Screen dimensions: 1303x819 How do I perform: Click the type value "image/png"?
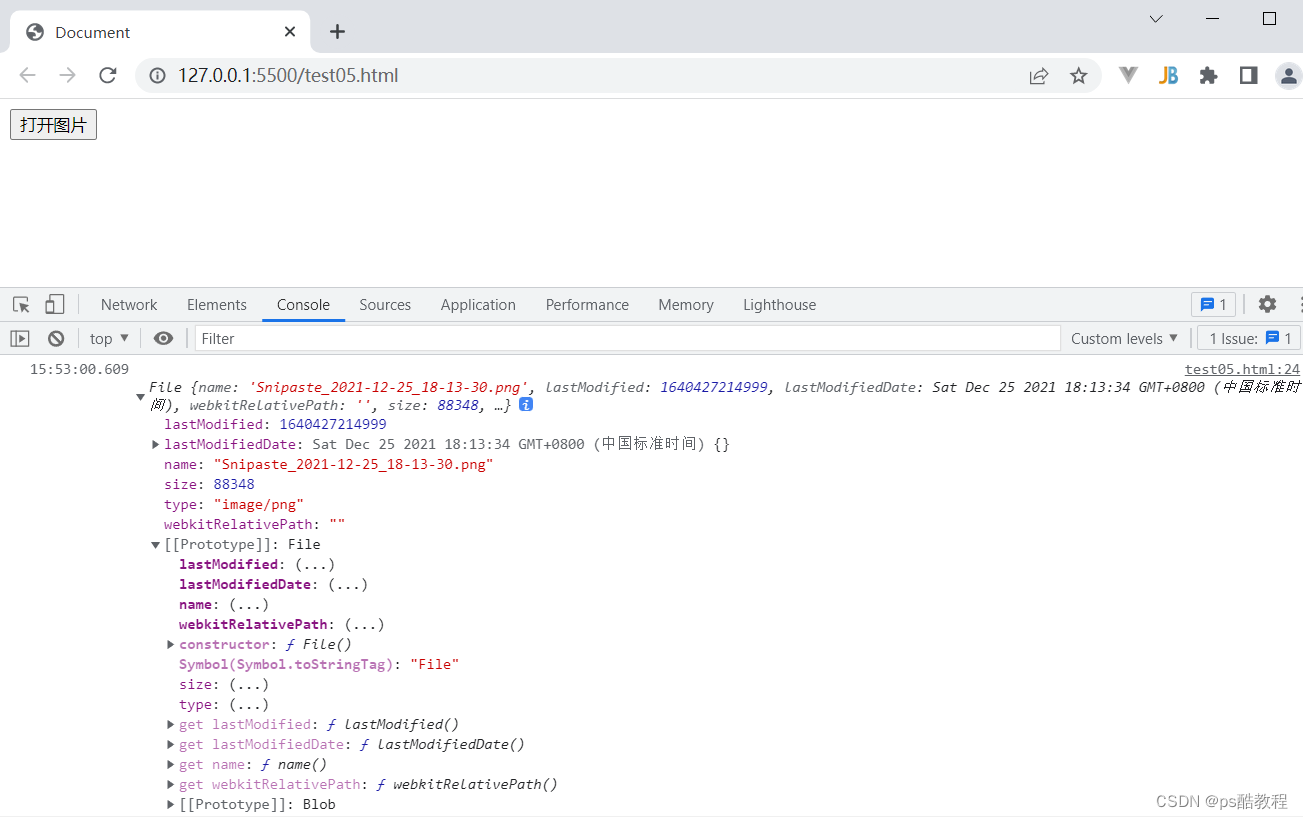tap(258, 505)
